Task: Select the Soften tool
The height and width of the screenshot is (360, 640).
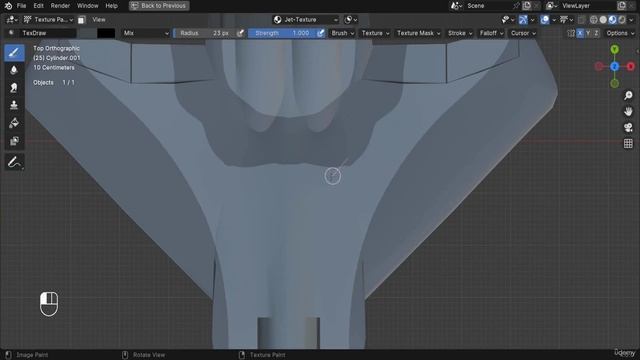Action: click(14, 70)
